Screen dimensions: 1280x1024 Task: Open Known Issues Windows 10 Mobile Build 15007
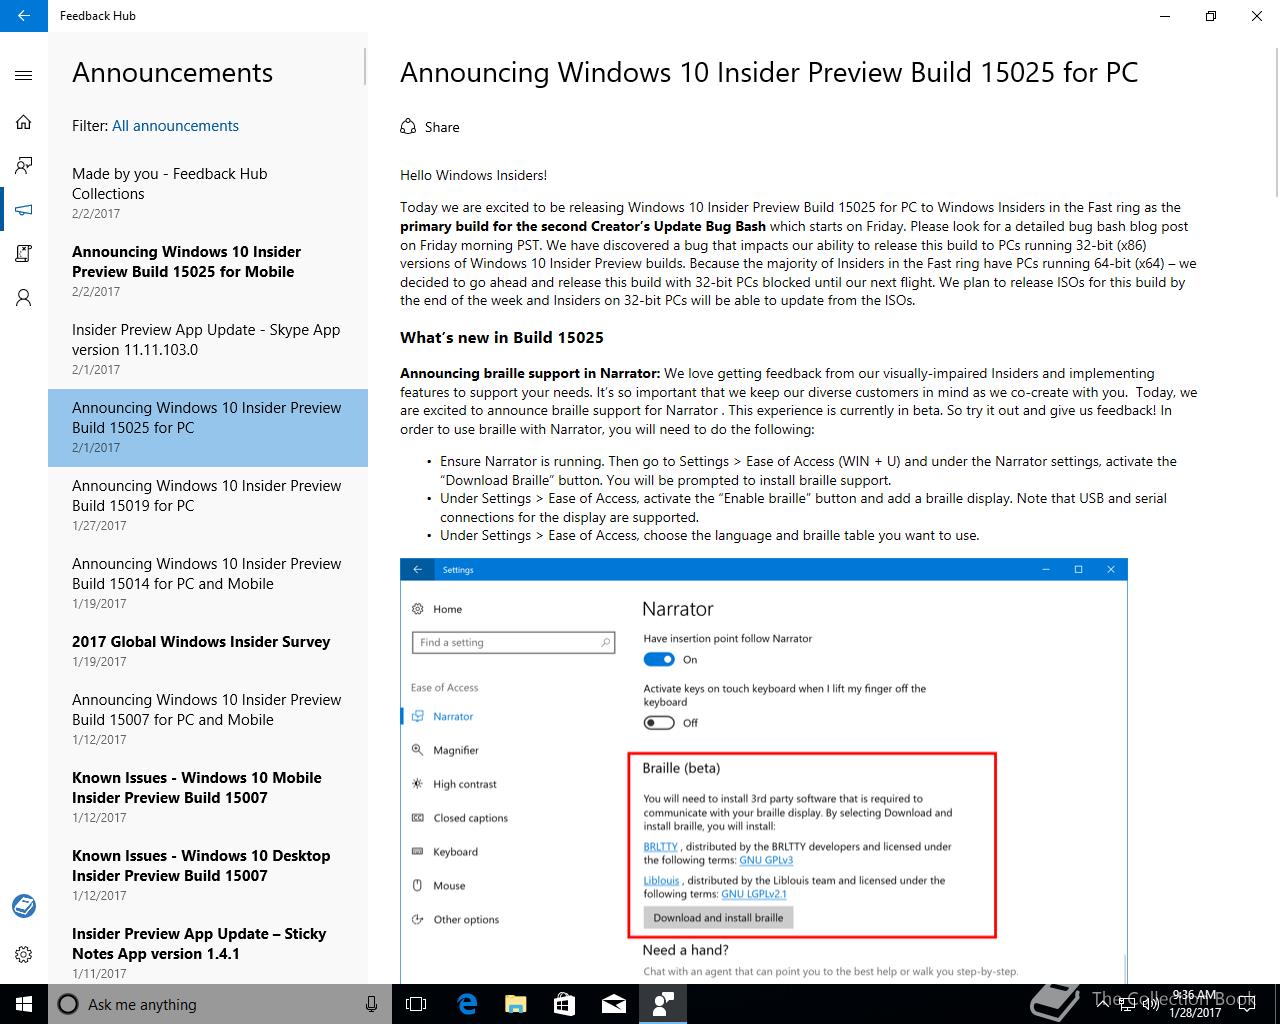click(x=208, y=797)
